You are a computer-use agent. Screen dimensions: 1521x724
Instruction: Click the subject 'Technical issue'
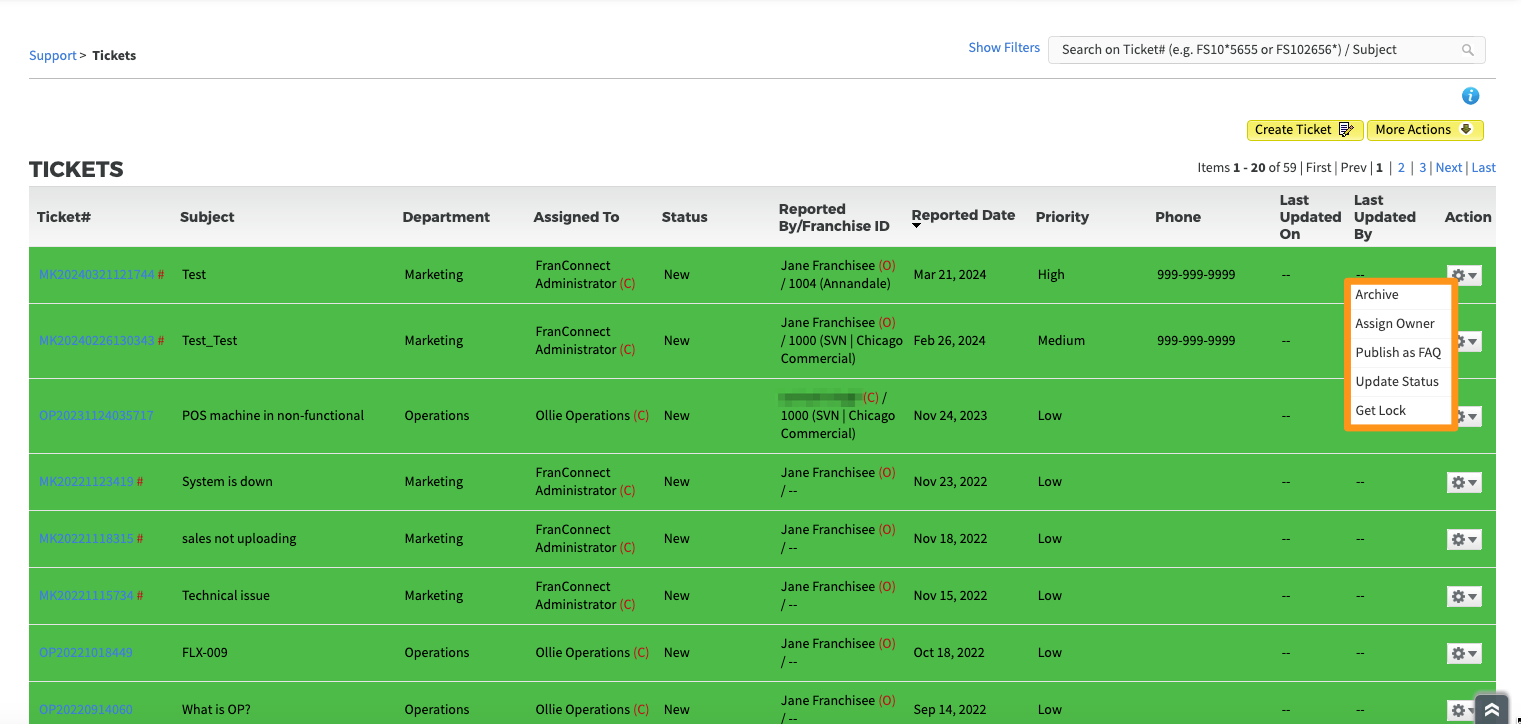click(x=226, y=596)
